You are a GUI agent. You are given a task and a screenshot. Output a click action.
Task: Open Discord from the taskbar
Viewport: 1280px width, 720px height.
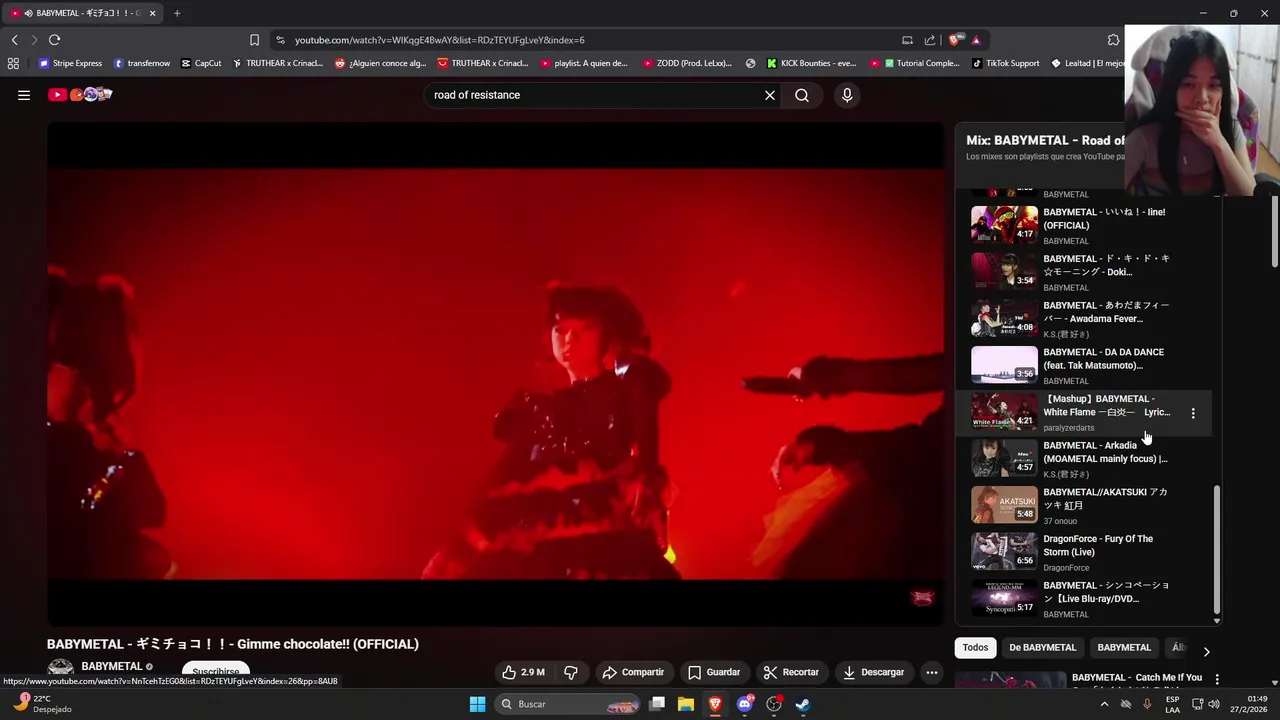744,704
